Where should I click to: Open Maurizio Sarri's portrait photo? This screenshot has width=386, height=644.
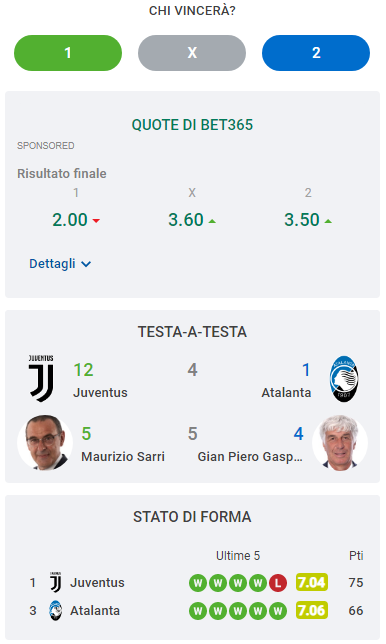pos(45,443)
